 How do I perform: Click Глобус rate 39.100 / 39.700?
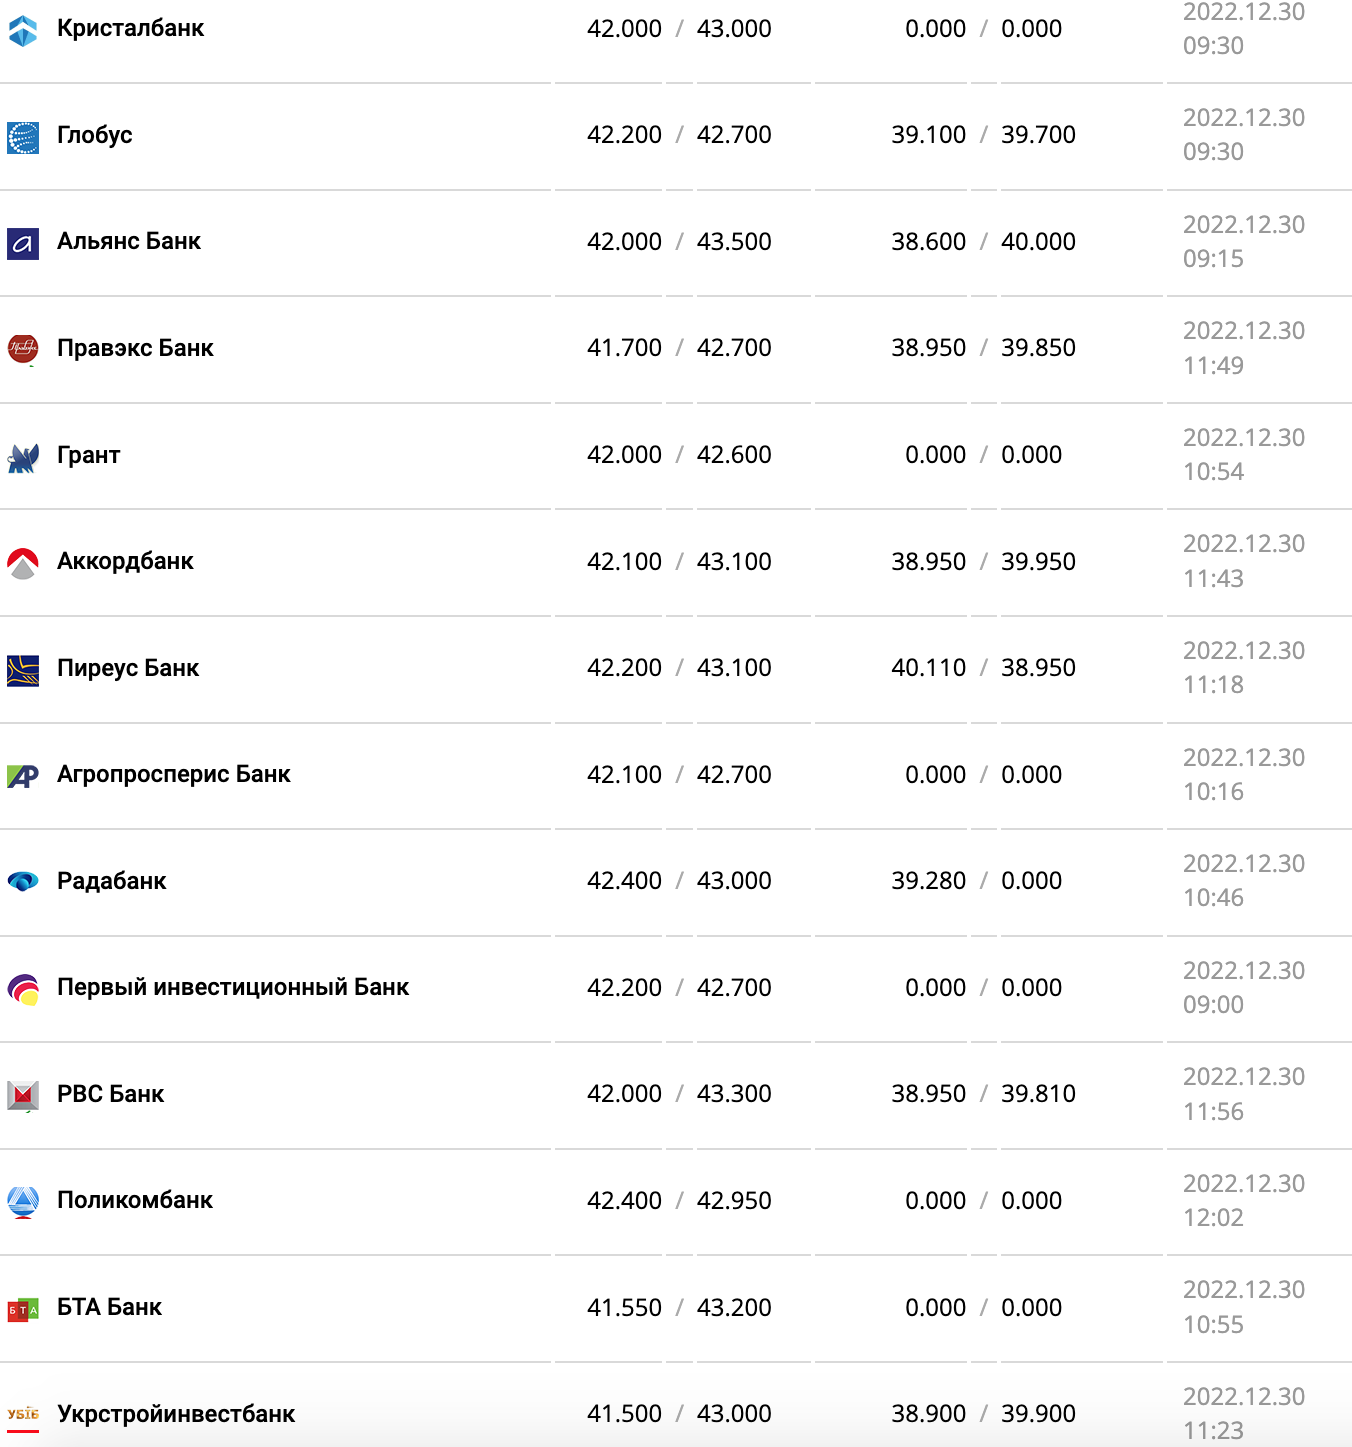click(x=983, y=135)
